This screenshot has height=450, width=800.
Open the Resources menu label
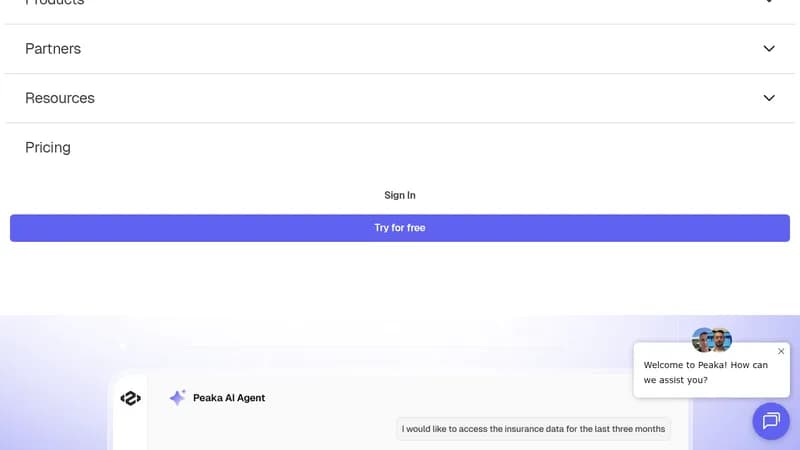tap(60, 98)
